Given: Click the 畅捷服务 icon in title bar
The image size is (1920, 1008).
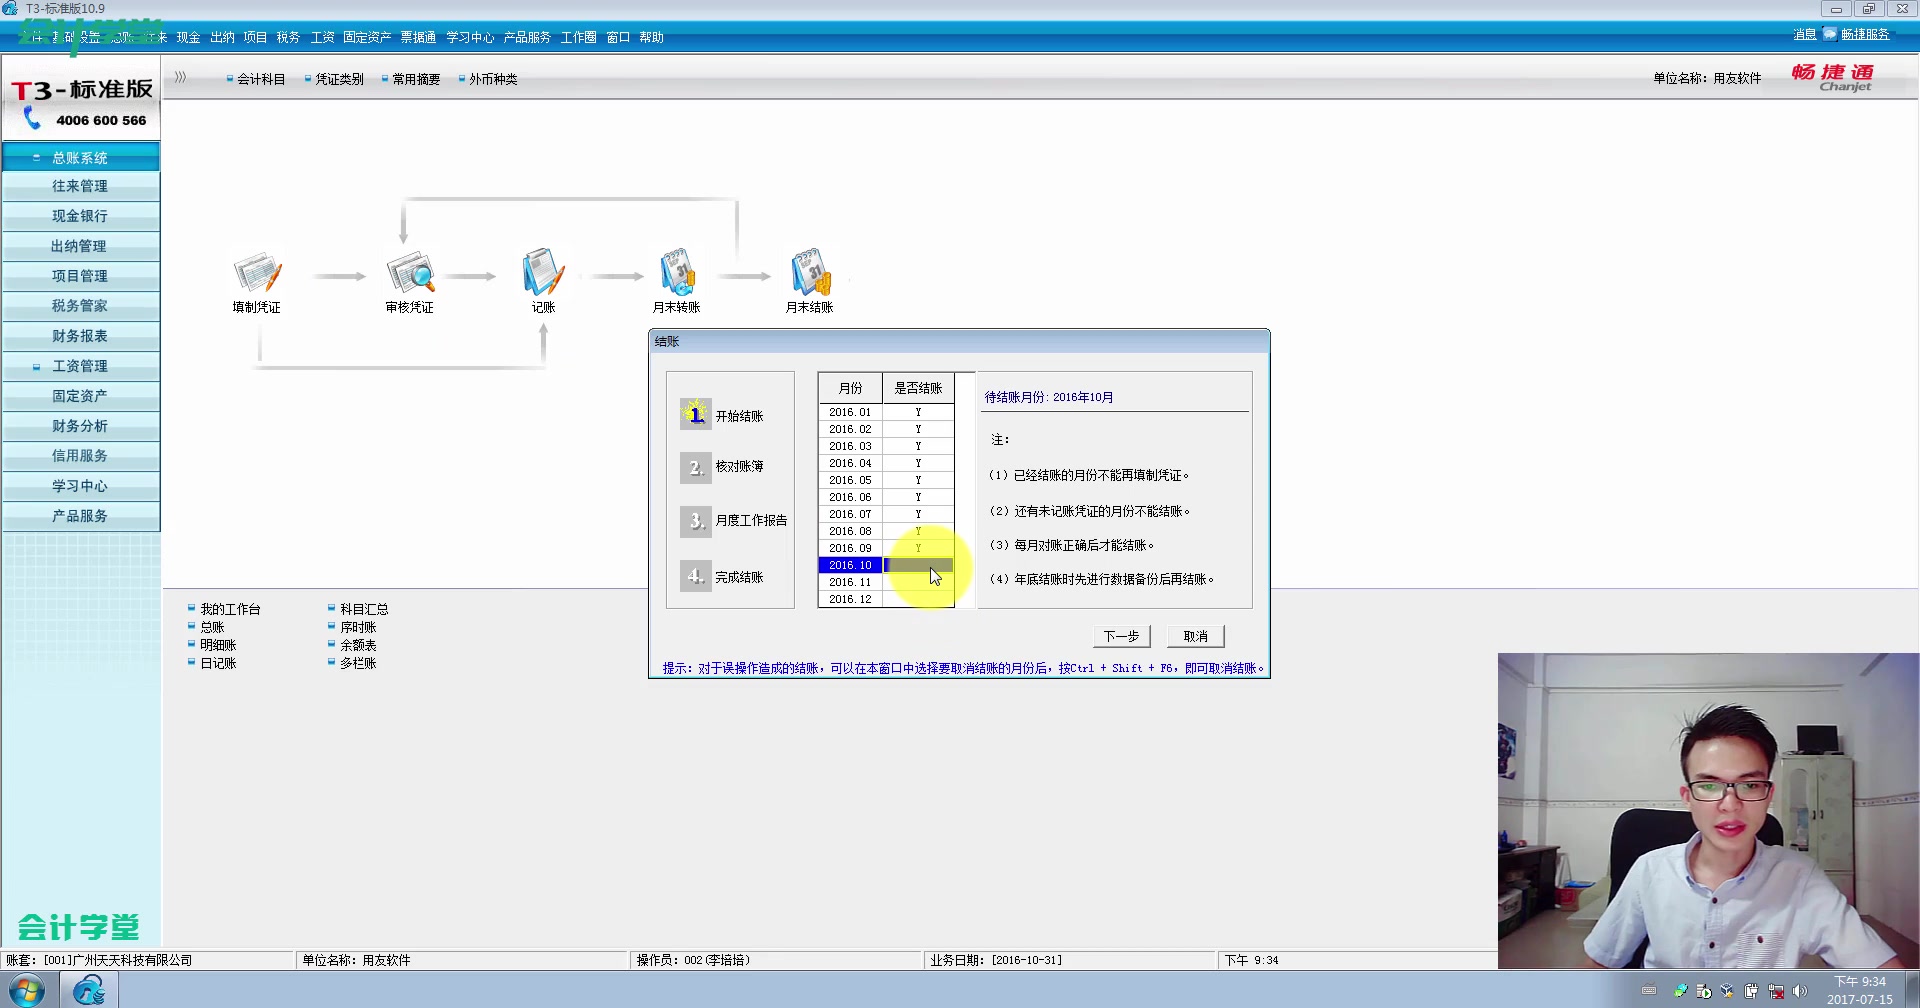Looking at the screenshot, I should (x=1830, y=34).
